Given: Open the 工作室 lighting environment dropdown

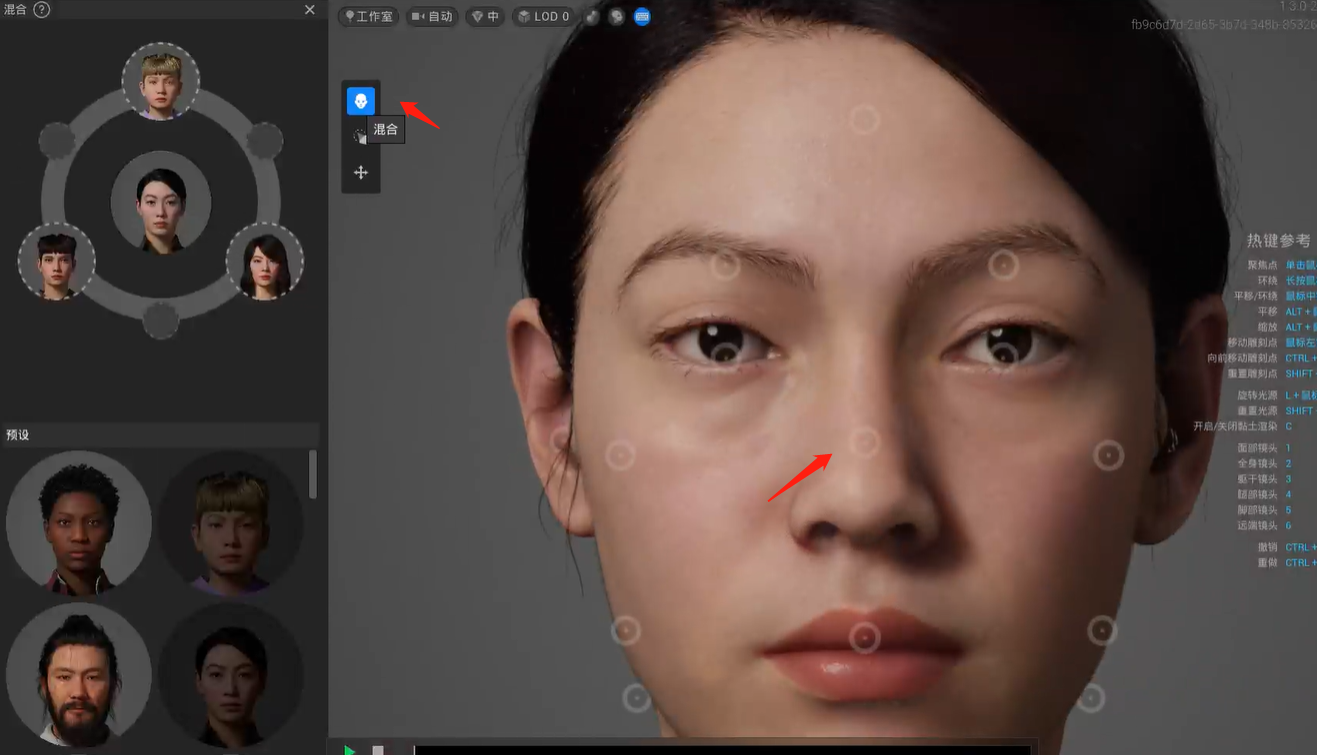Looking at the screenshot, I should [368, 16].
